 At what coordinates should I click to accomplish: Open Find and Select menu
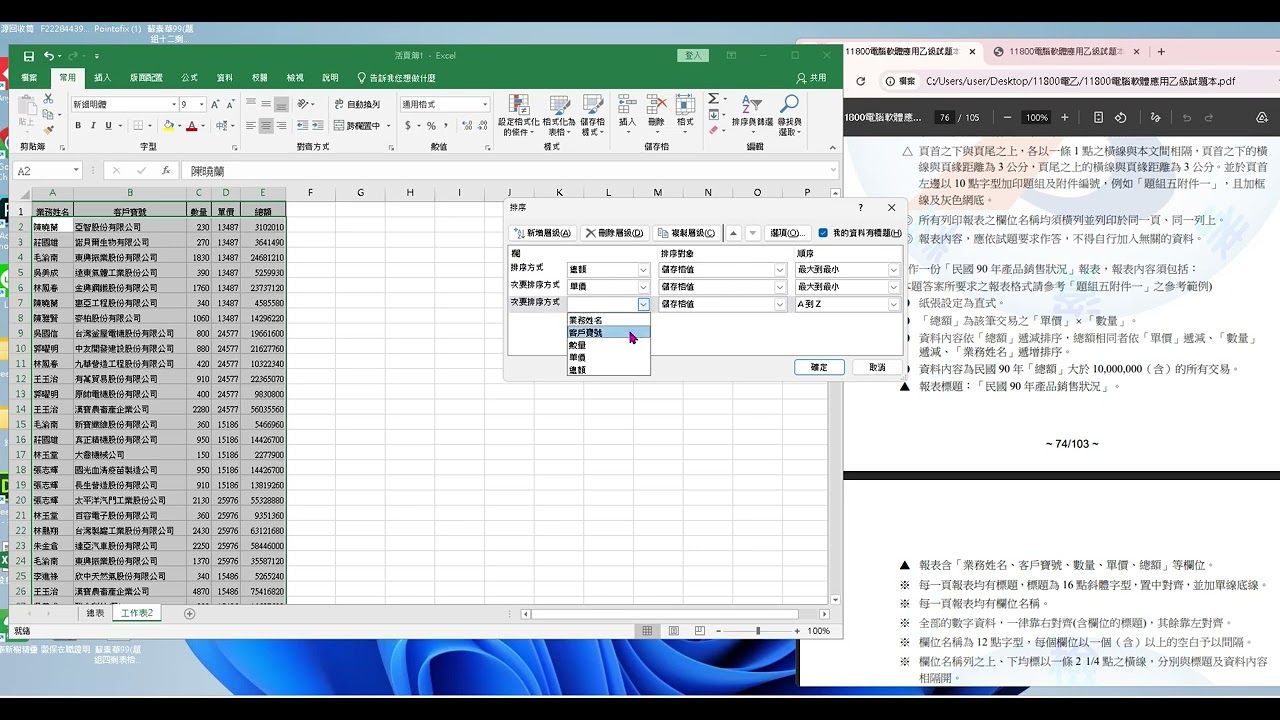tap(789, 115)
